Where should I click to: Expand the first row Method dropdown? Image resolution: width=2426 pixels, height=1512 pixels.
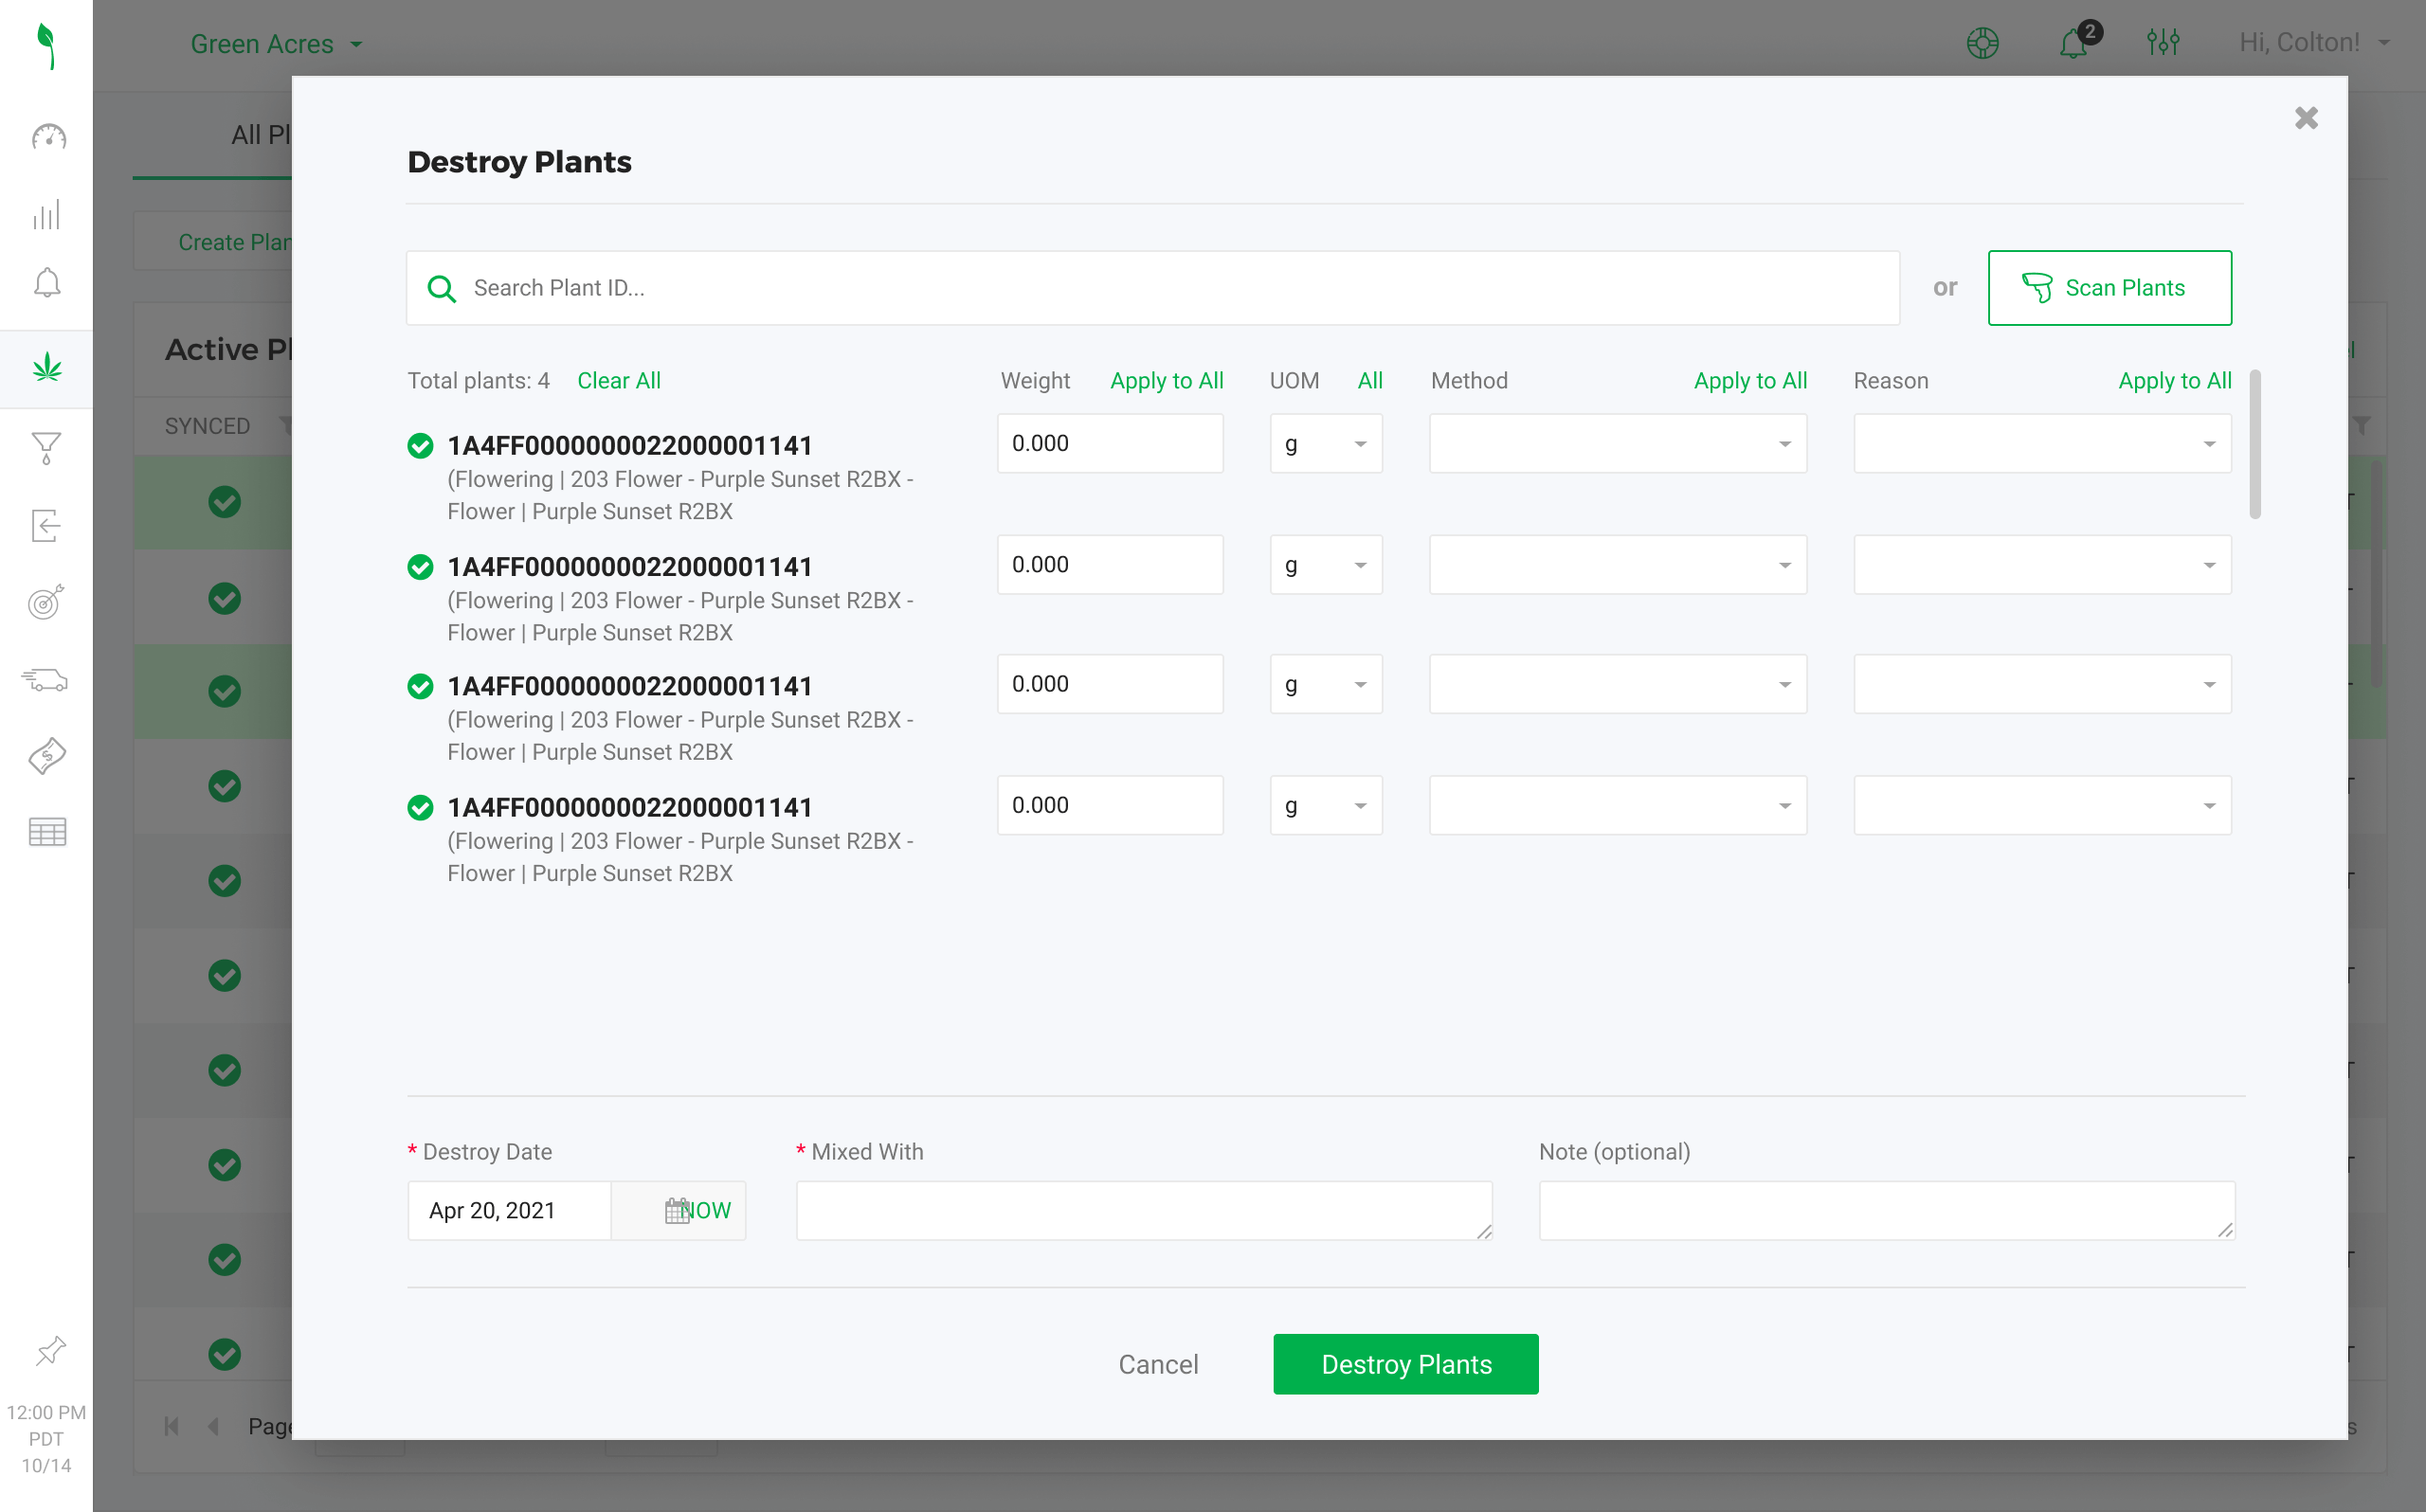pos(1617,444)
